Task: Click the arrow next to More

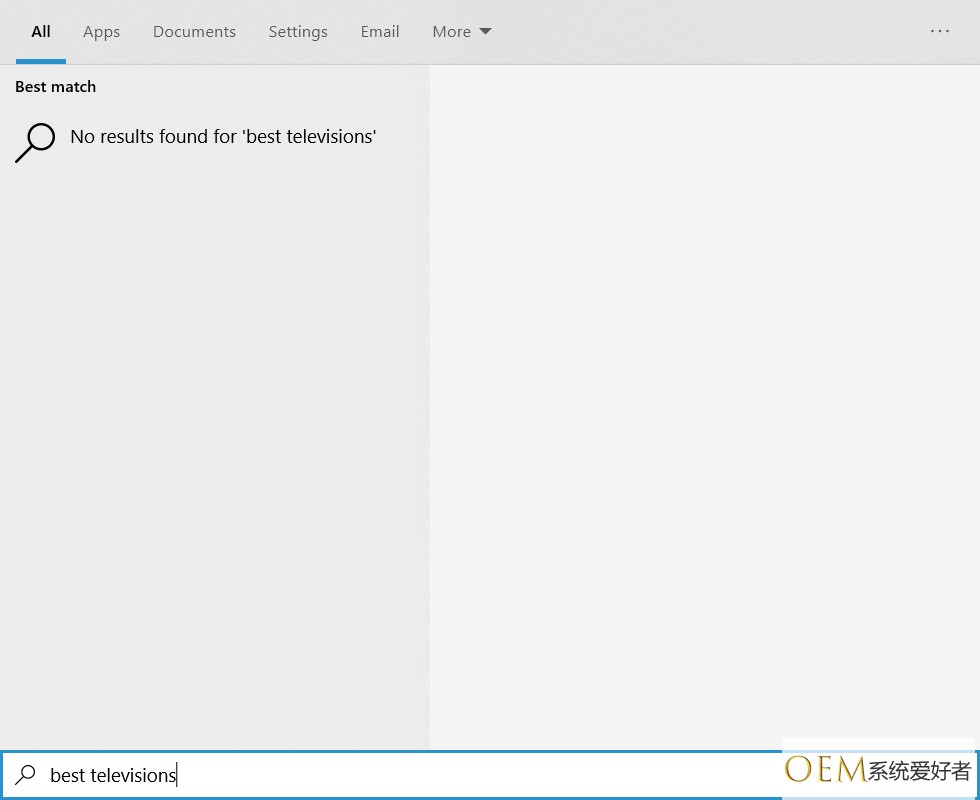Action: click(x=486, y=32)
